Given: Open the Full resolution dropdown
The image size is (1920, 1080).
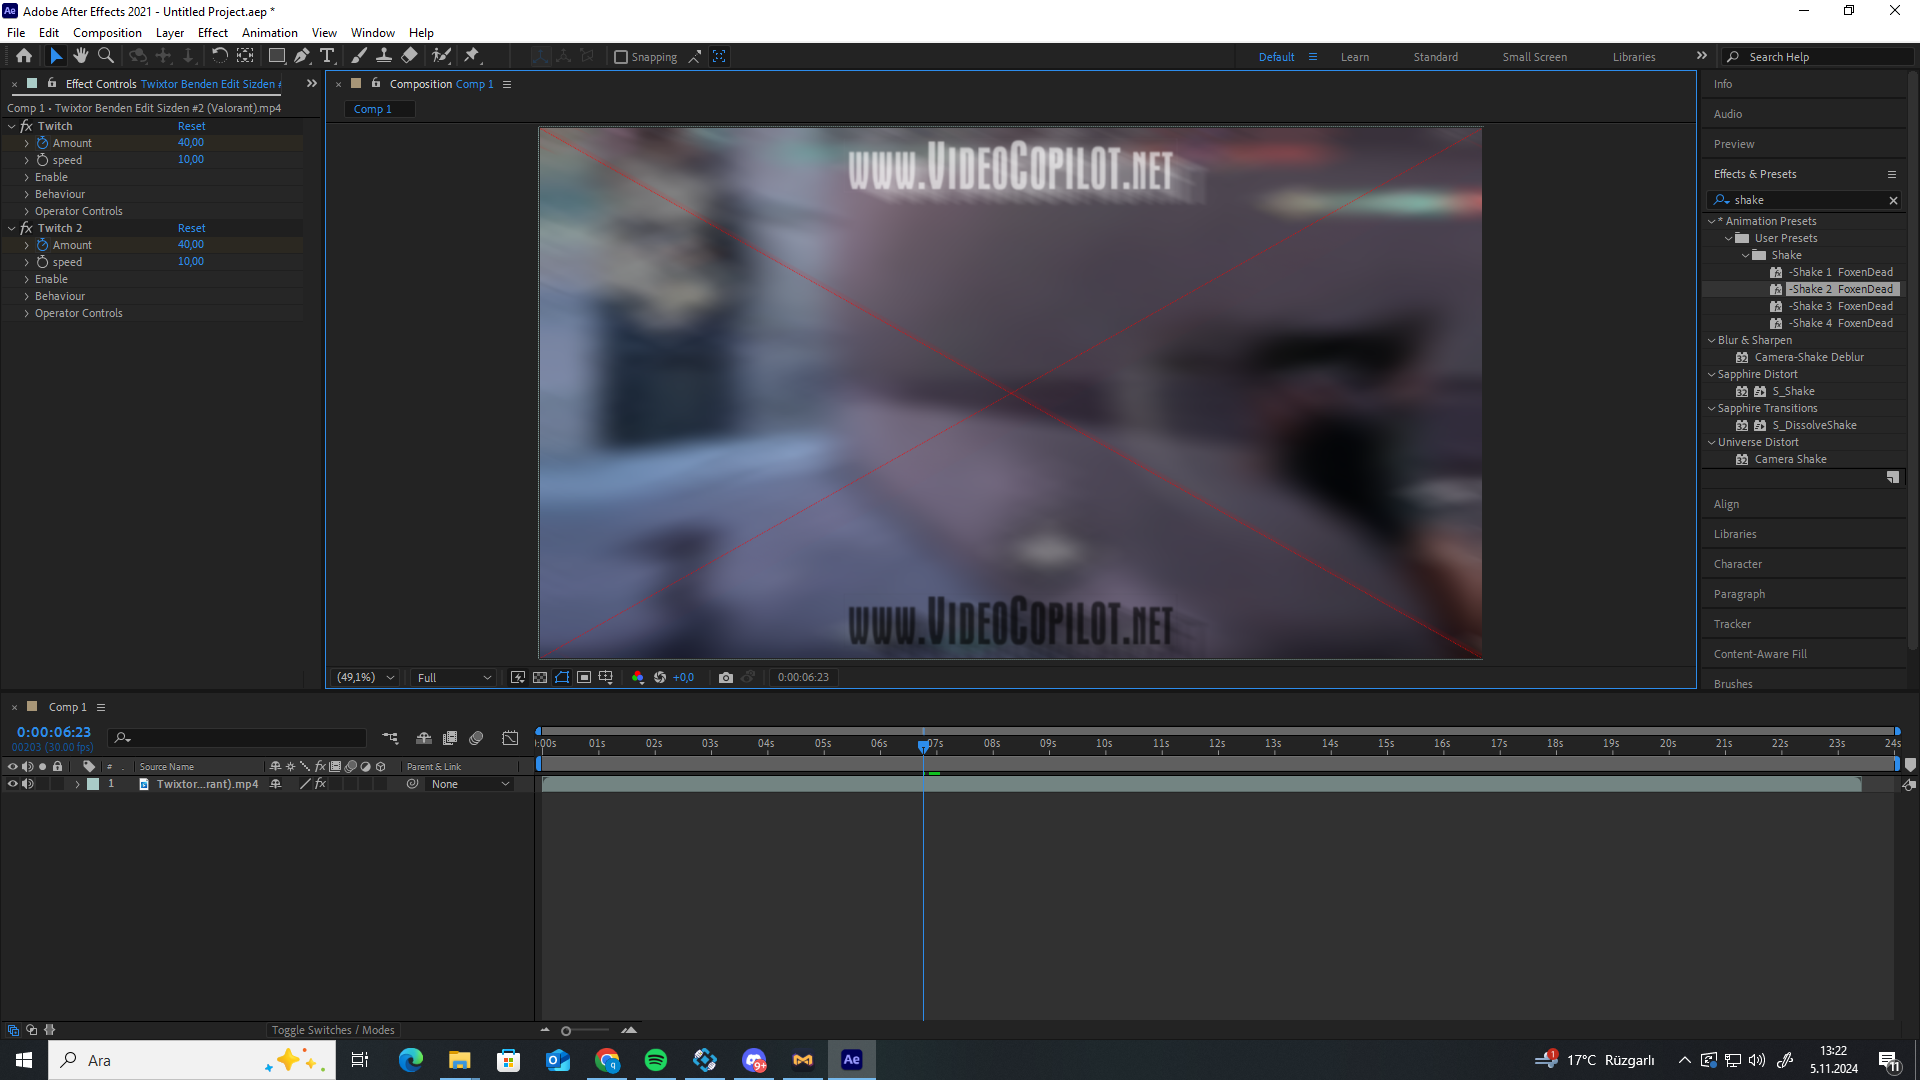Looking at the screenshot, I should click(453, 678).
